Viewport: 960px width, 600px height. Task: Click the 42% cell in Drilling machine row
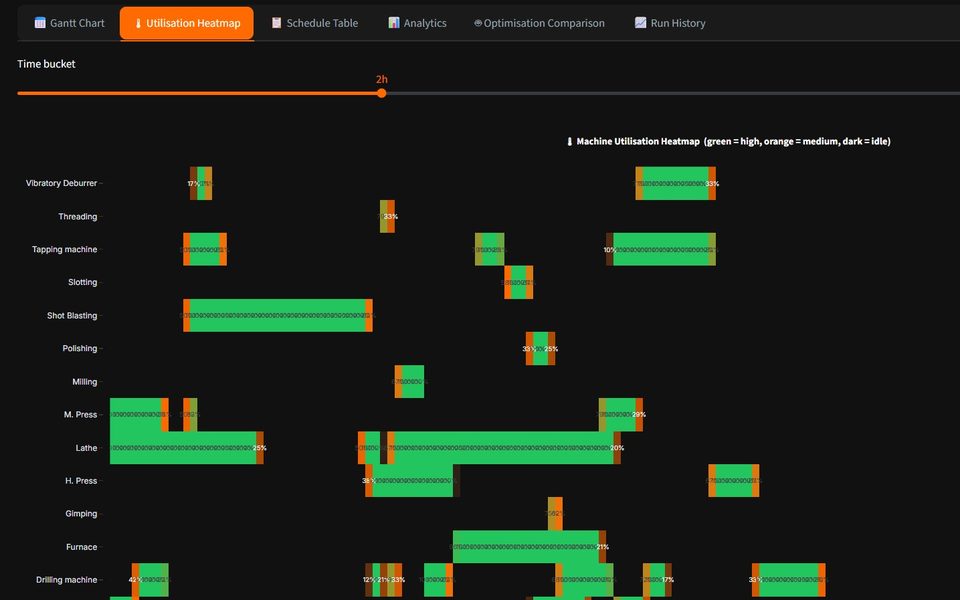(x=135, y=580)
